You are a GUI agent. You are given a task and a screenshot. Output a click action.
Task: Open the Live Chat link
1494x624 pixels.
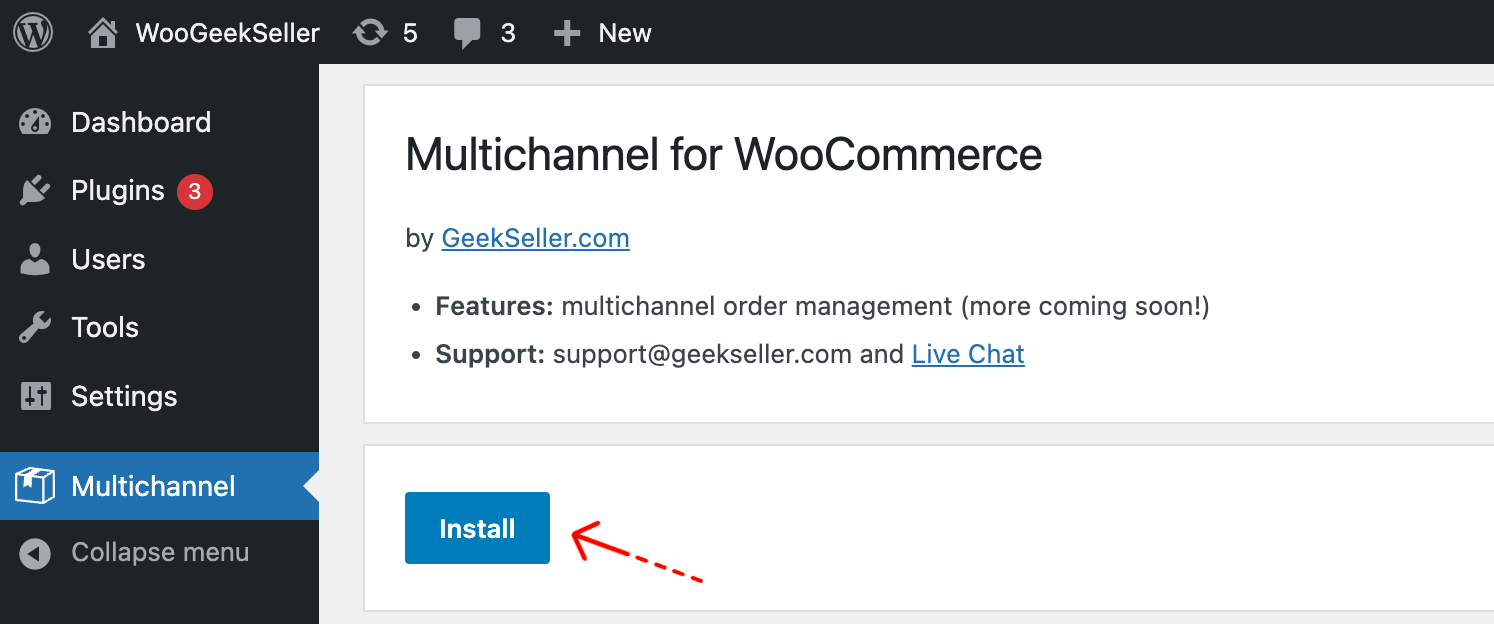point(967,353)
